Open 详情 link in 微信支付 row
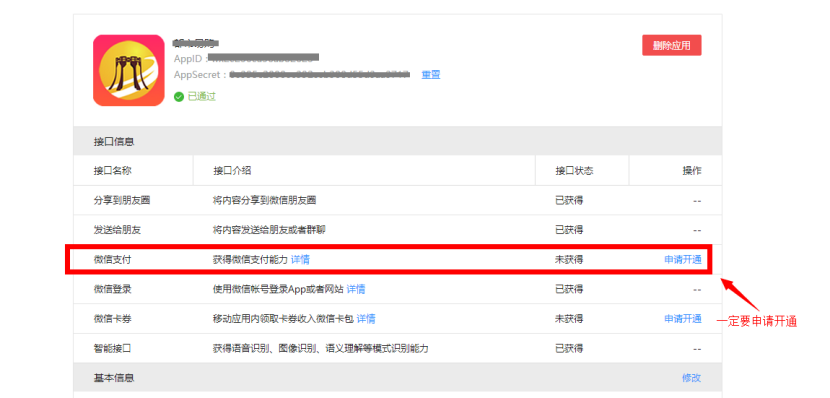The height and width of the screenshot is (398, 830). coord(300,259)
